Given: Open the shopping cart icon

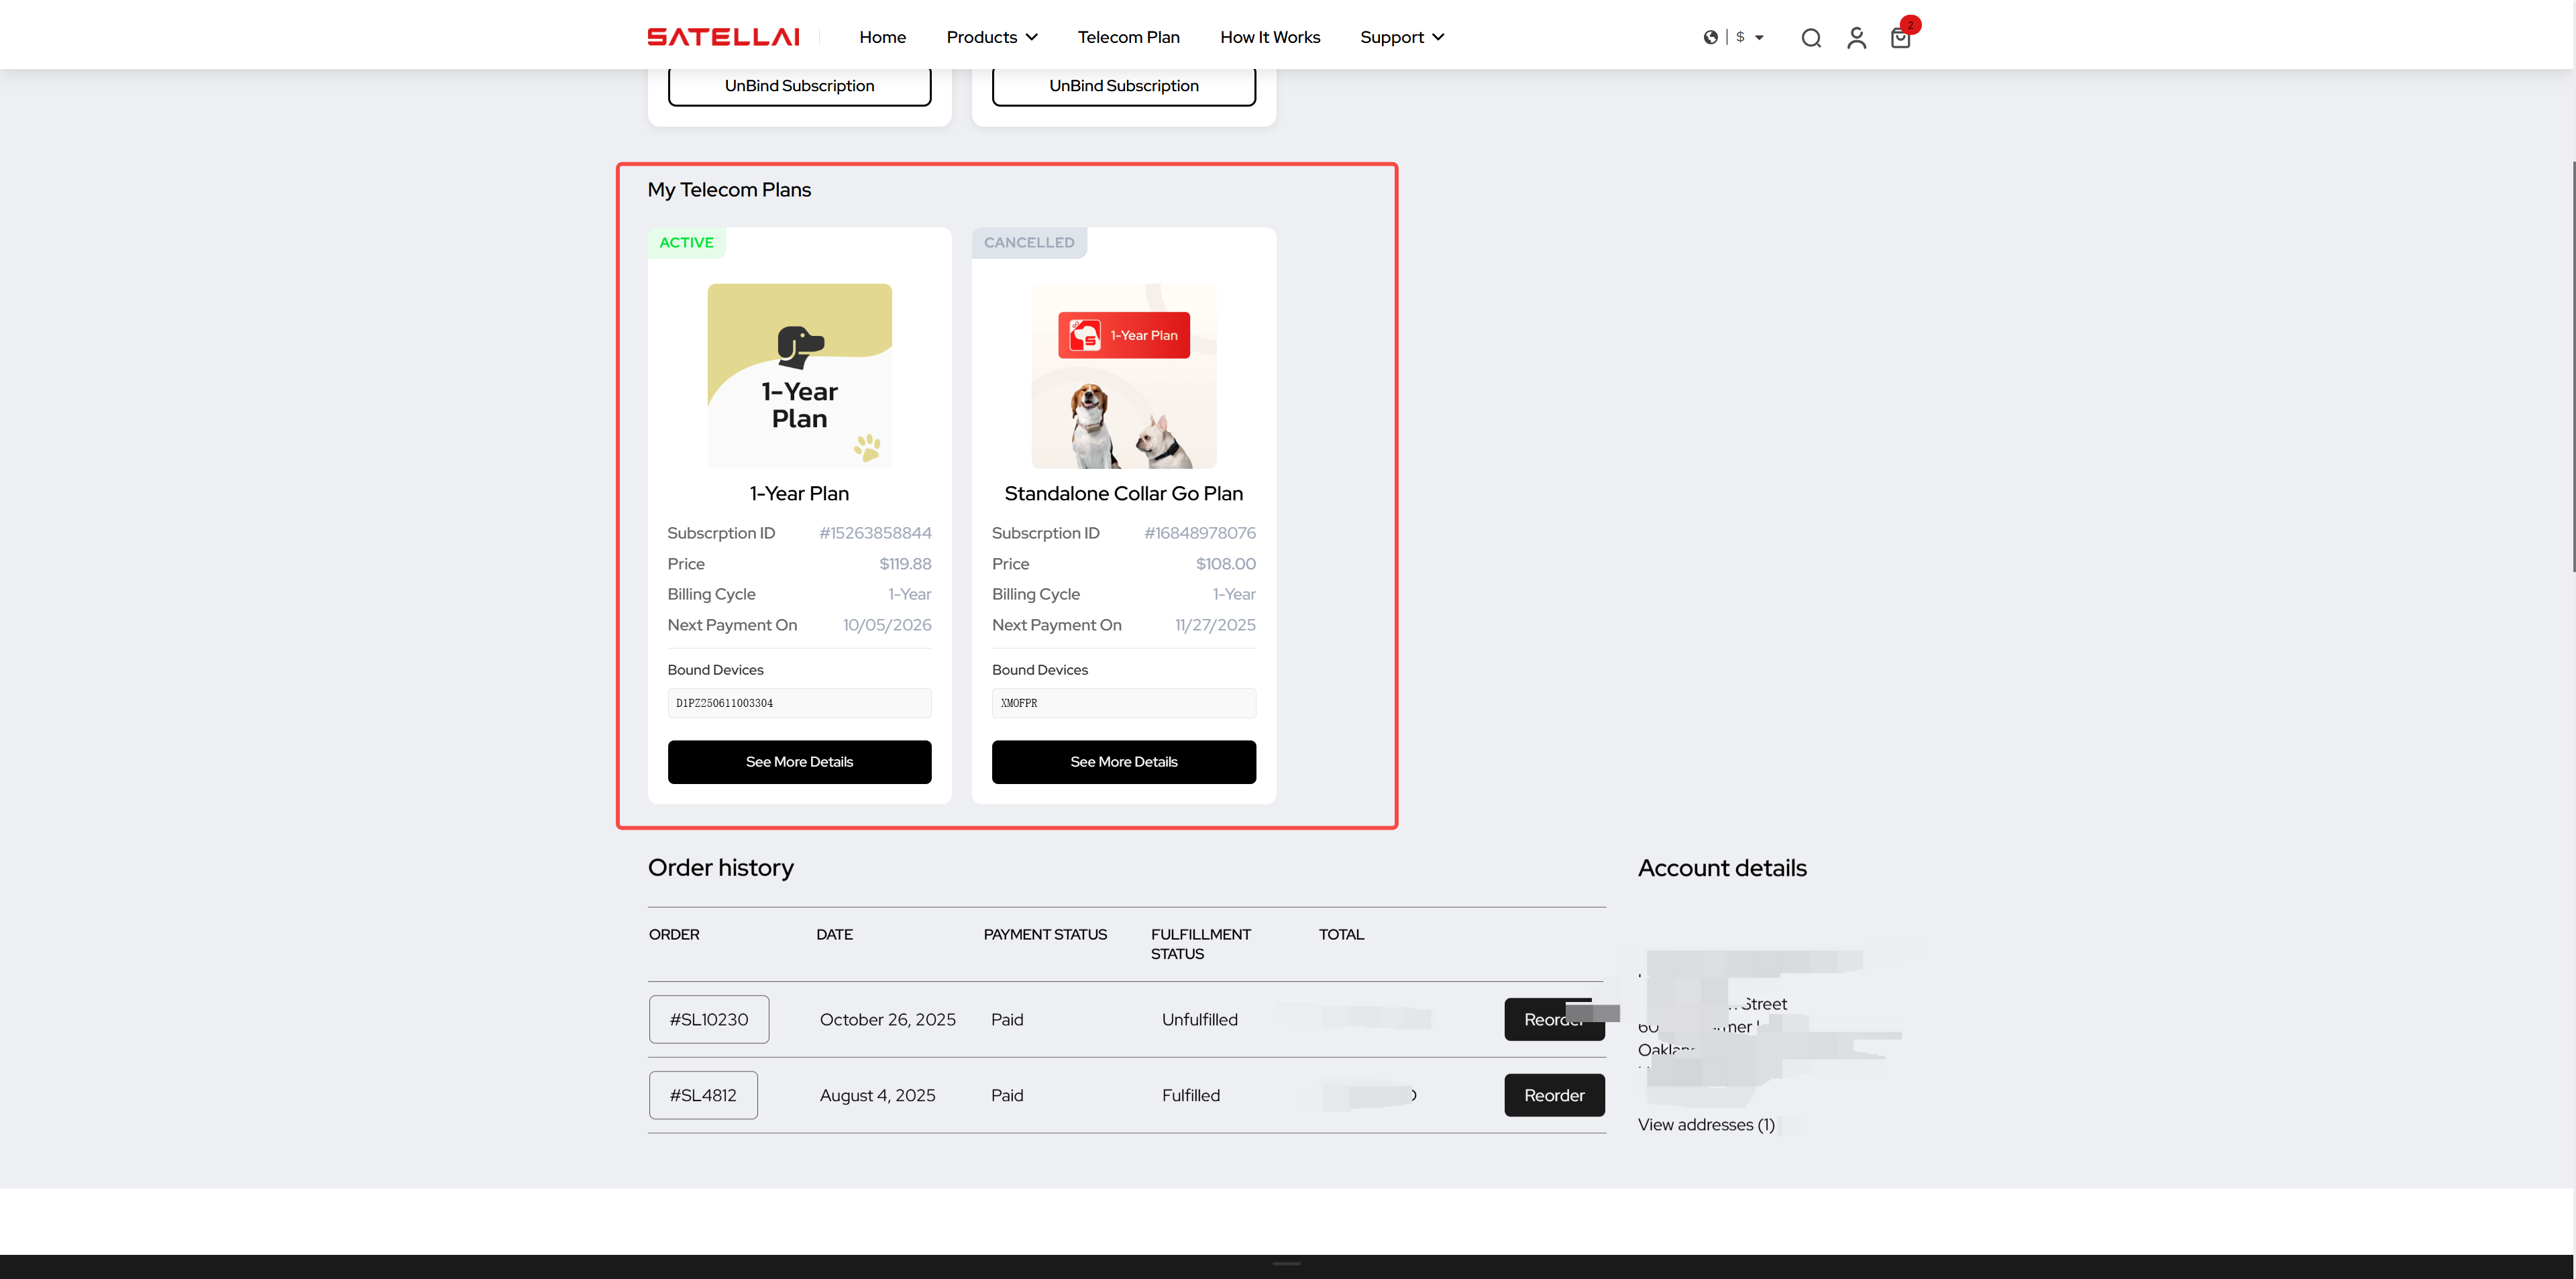Looking at the screenshot, I should pyautogui.click(x=1900, y=38).
